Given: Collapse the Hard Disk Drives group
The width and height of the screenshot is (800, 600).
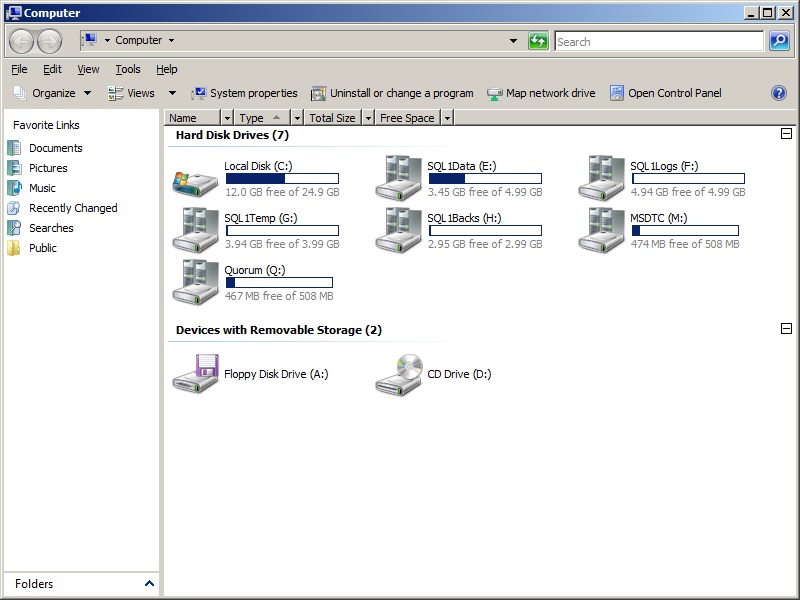Looking at the screenshot, I should (x=786, y=134).
